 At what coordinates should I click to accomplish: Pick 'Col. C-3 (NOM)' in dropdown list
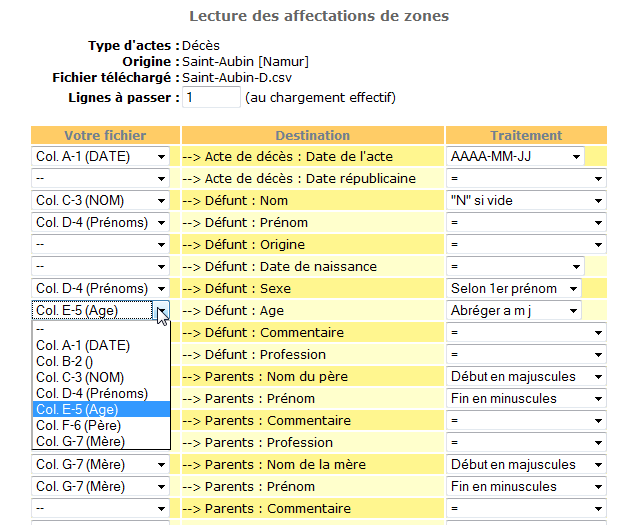[x=80, y=377]
